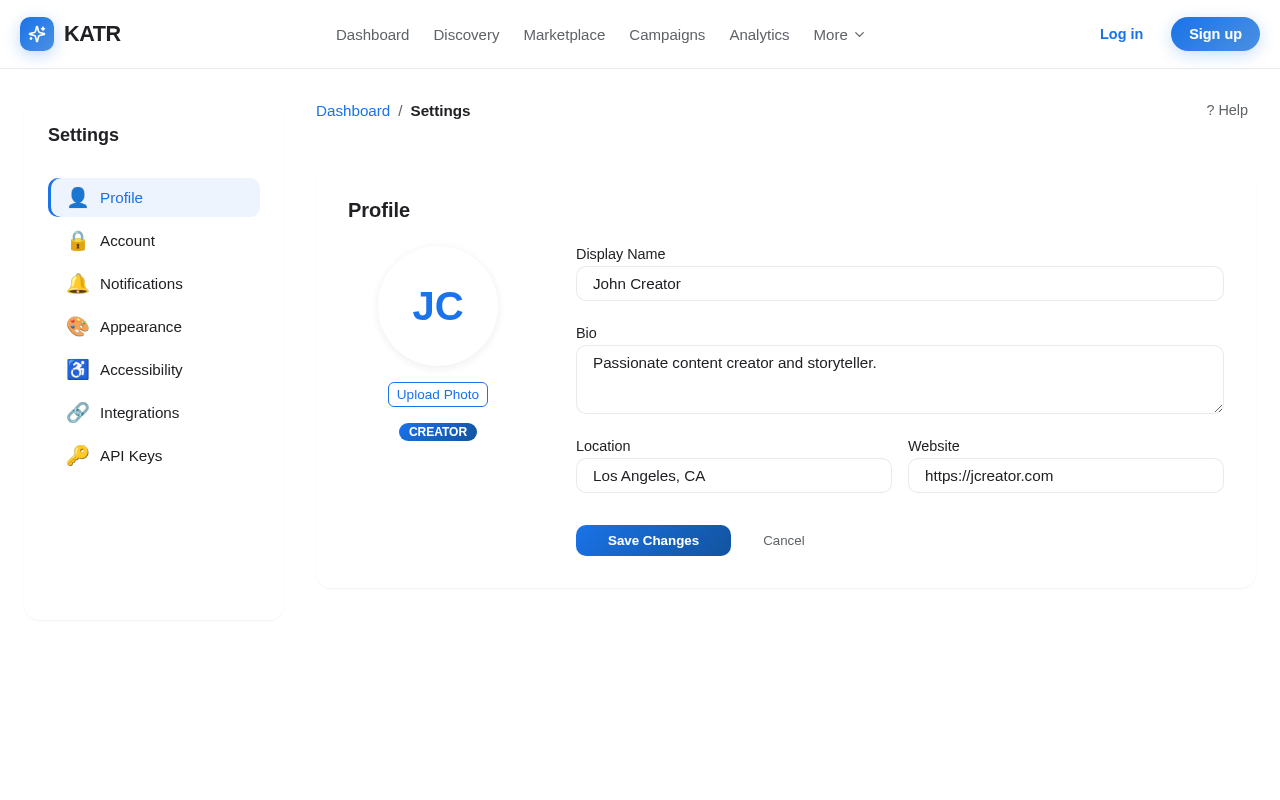Open Campaigns nav item
The height and width of the screenshot is (800, 1280).
[x=667, y=34]
